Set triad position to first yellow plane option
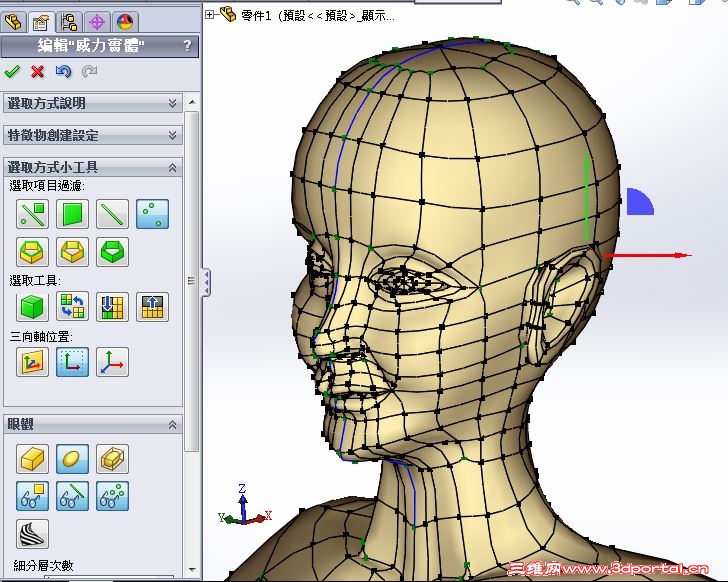 click(32, 362)
